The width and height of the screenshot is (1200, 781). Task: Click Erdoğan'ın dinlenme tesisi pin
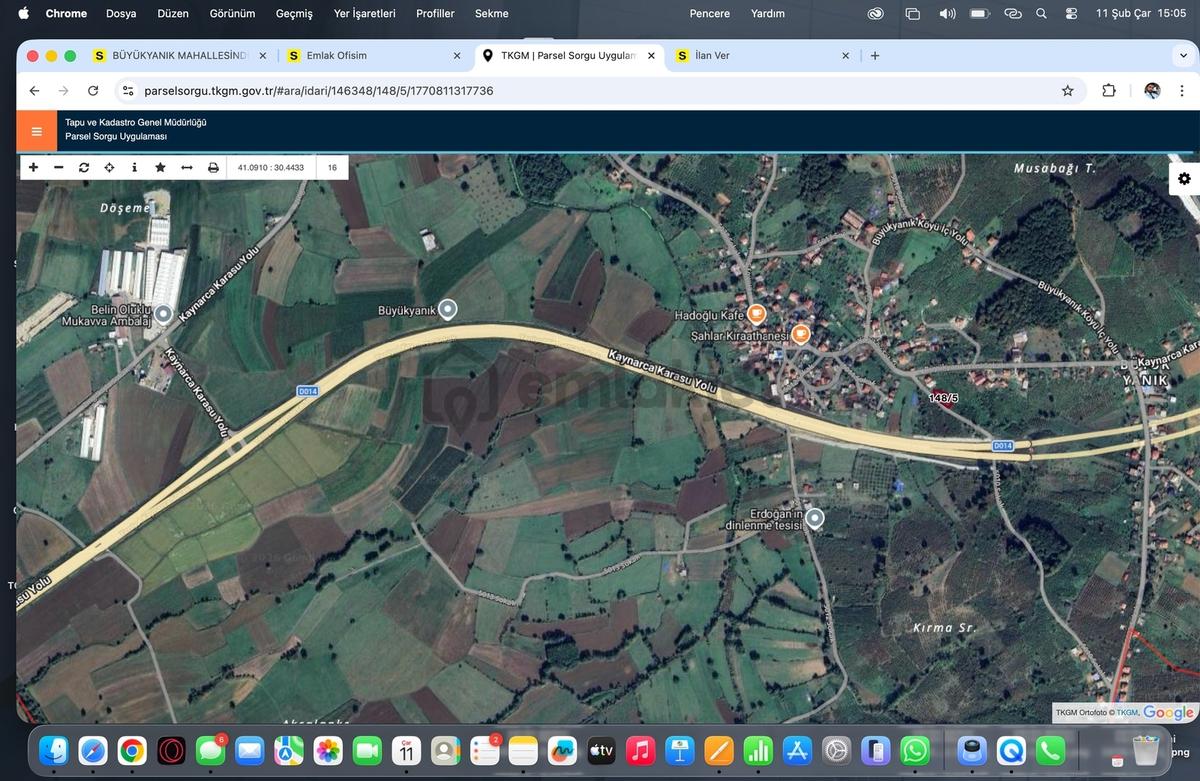point(815,518)
